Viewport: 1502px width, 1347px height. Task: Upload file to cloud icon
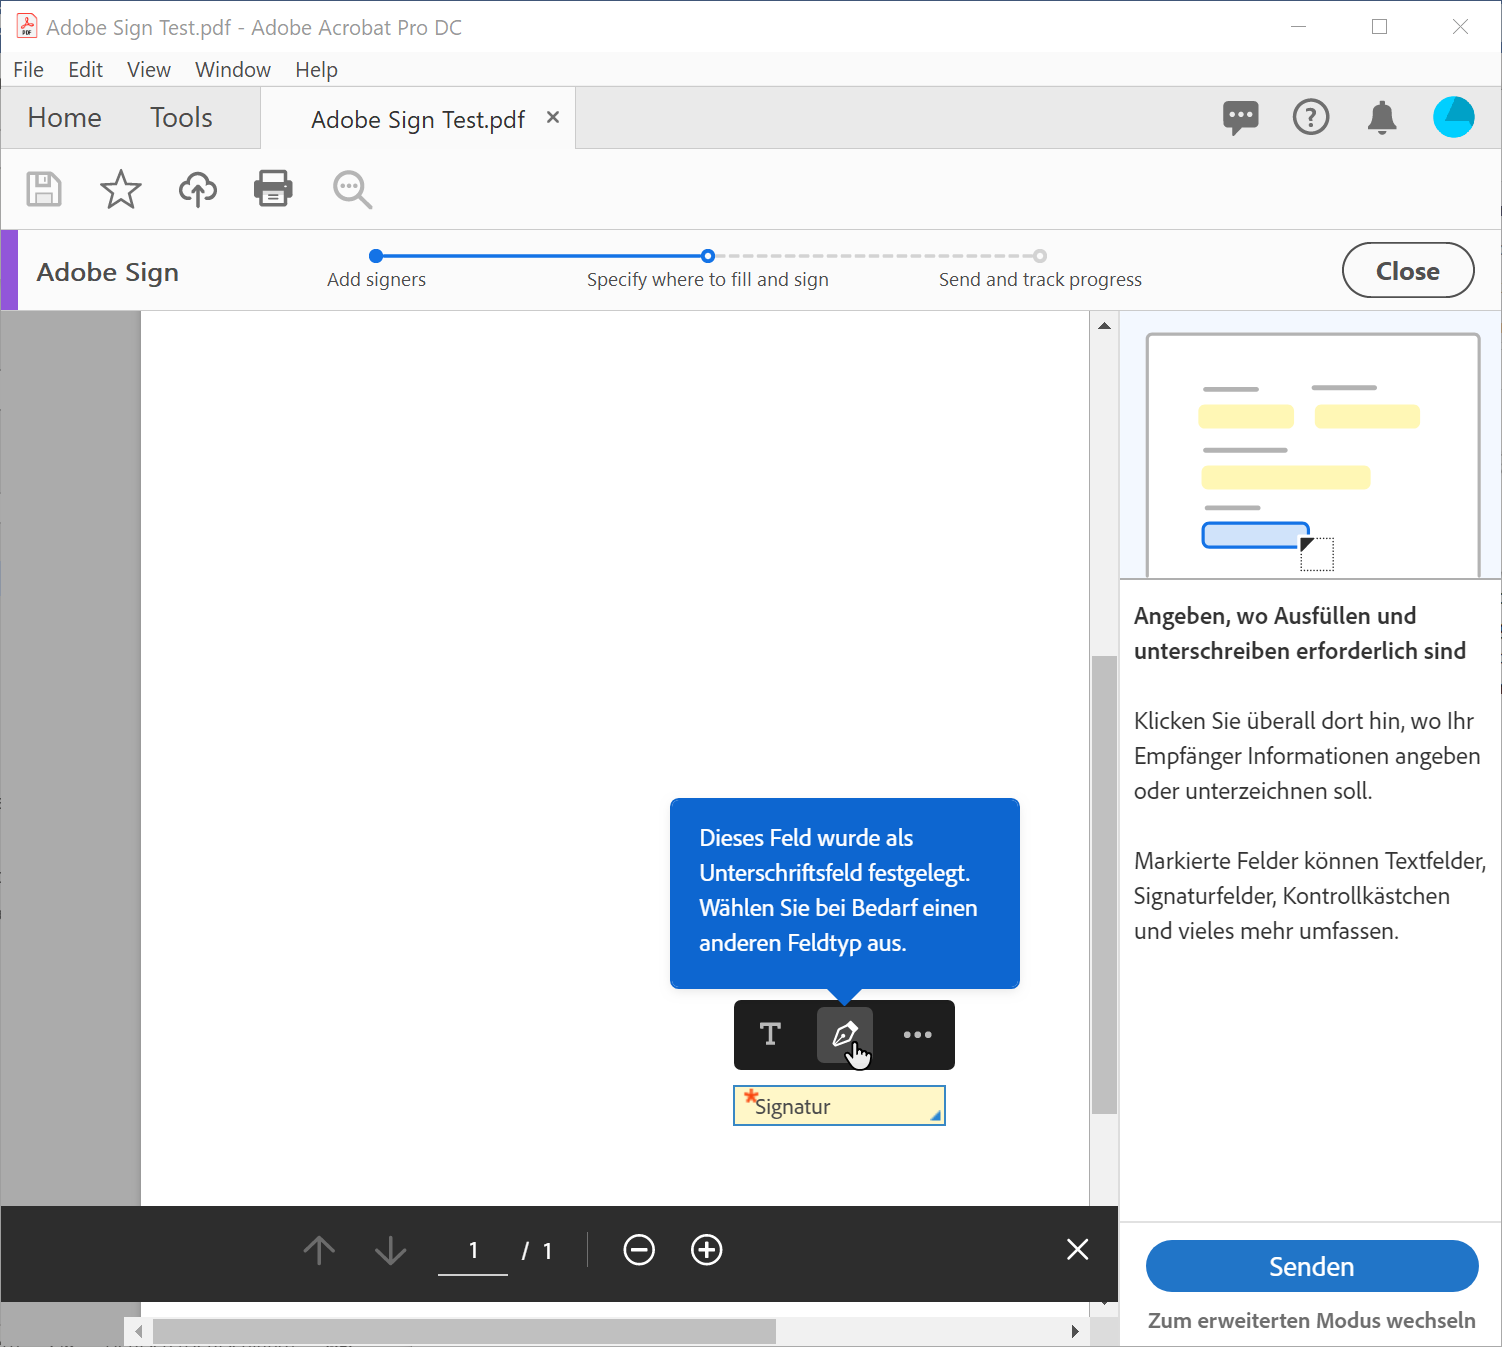tap(197, 188)
